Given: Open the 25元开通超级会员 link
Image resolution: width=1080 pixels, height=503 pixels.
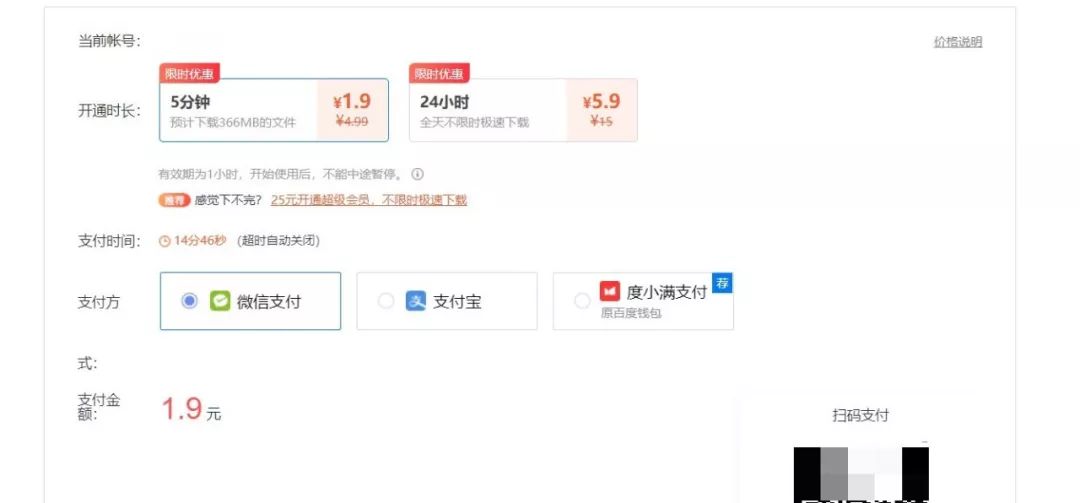Looking at the screenshot, I should coord(368,201).
